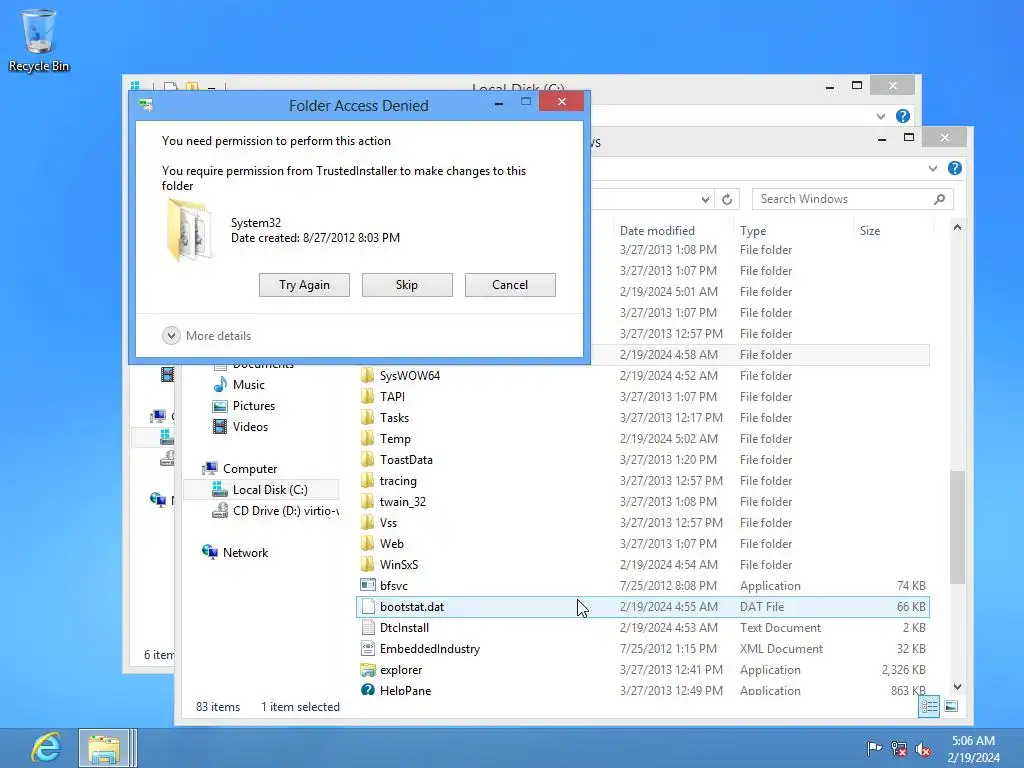Viewport: 1024px width, 768px height.
Task: Select the Temp folder name
Action: (395, 439)
